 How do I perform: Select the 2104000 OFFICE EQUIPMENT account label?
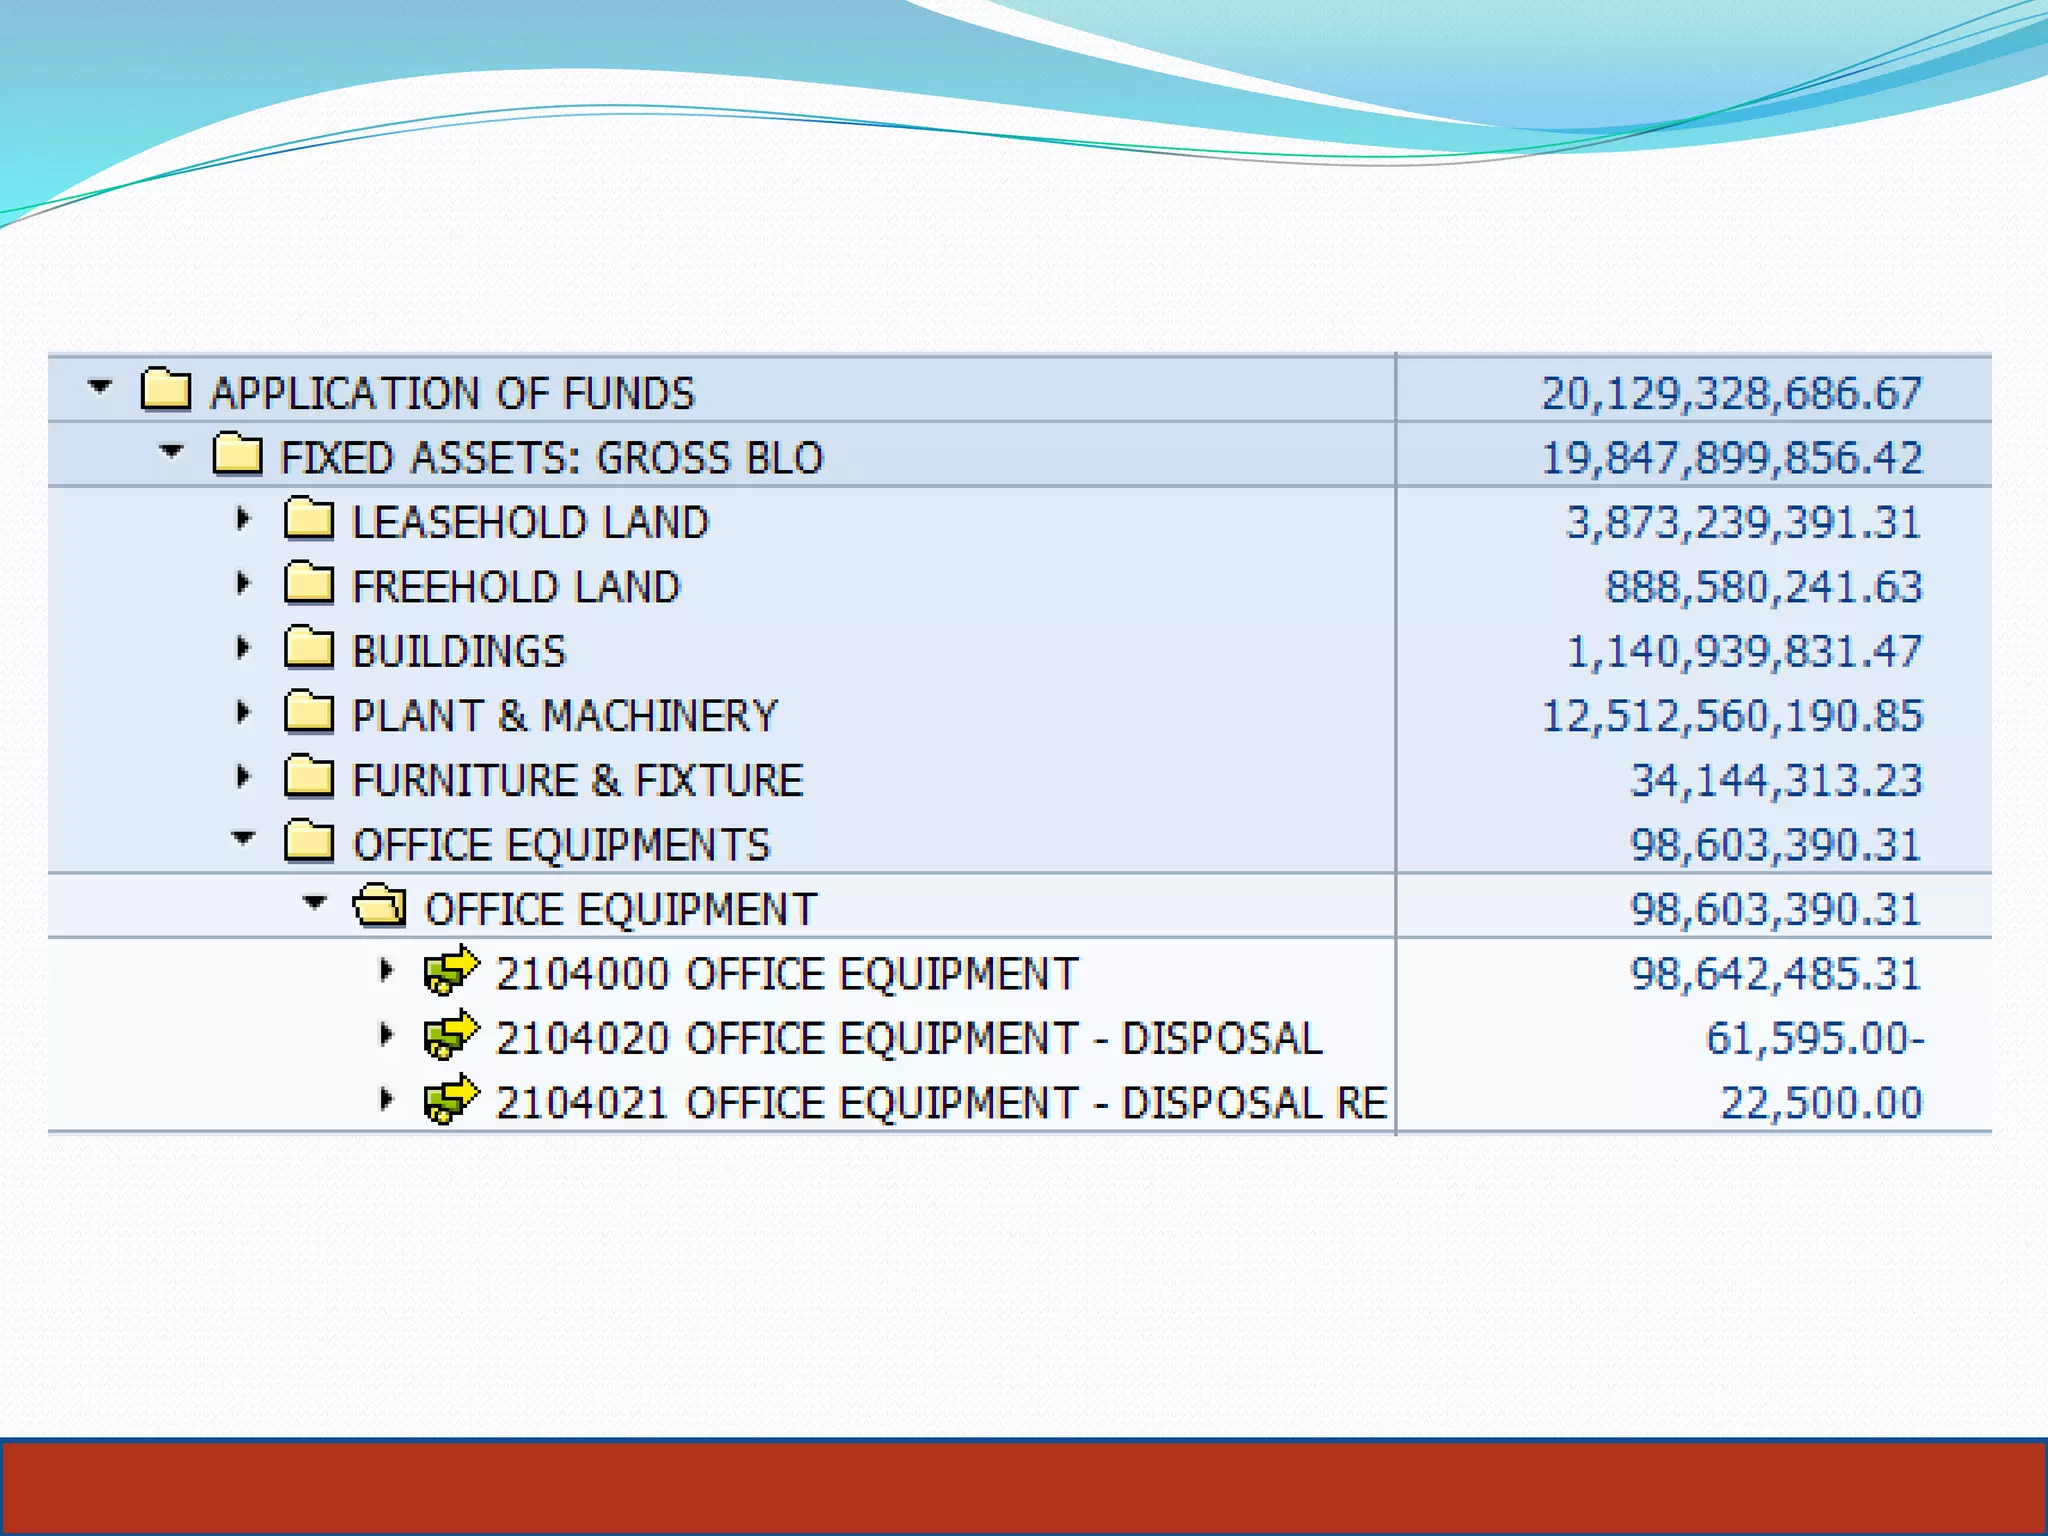pyautogui.click(x=787, y=973)
